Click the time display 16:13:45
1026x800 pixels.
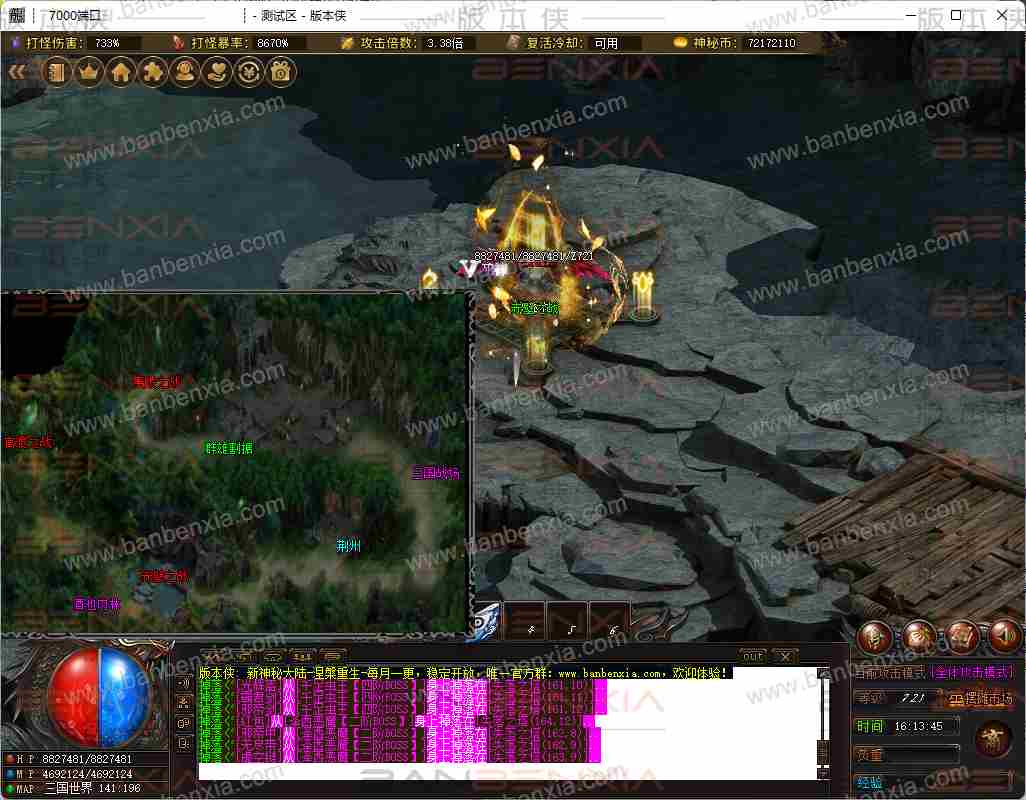[x=919, y=726]
